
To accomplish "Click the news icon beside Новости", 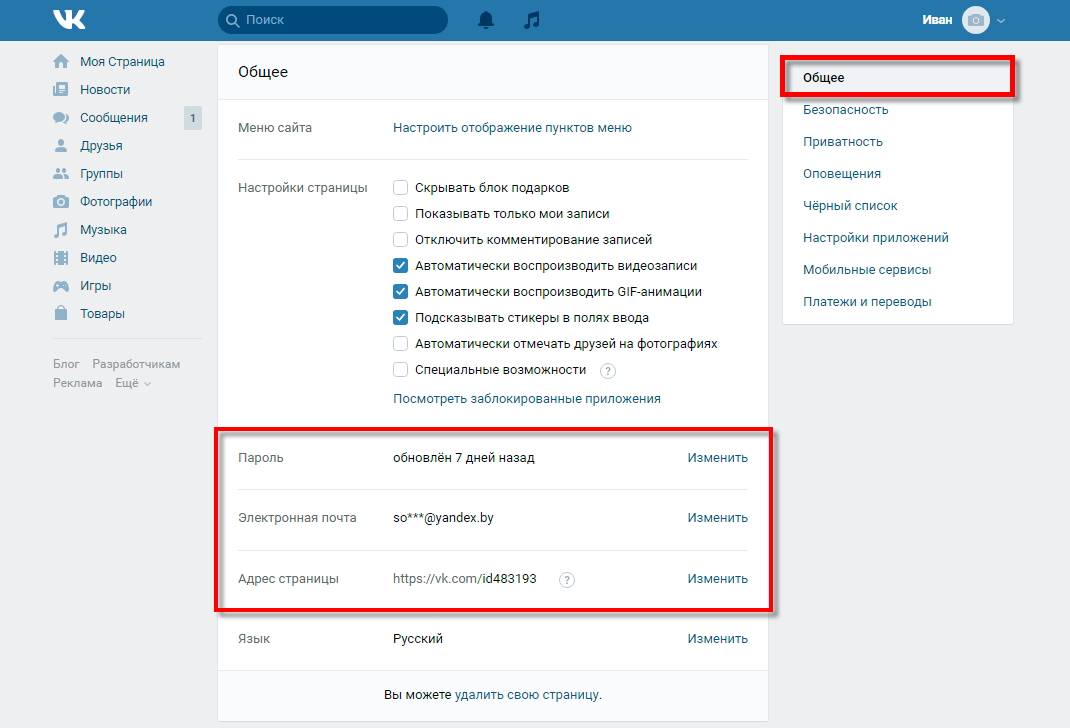I will [61, 89].
